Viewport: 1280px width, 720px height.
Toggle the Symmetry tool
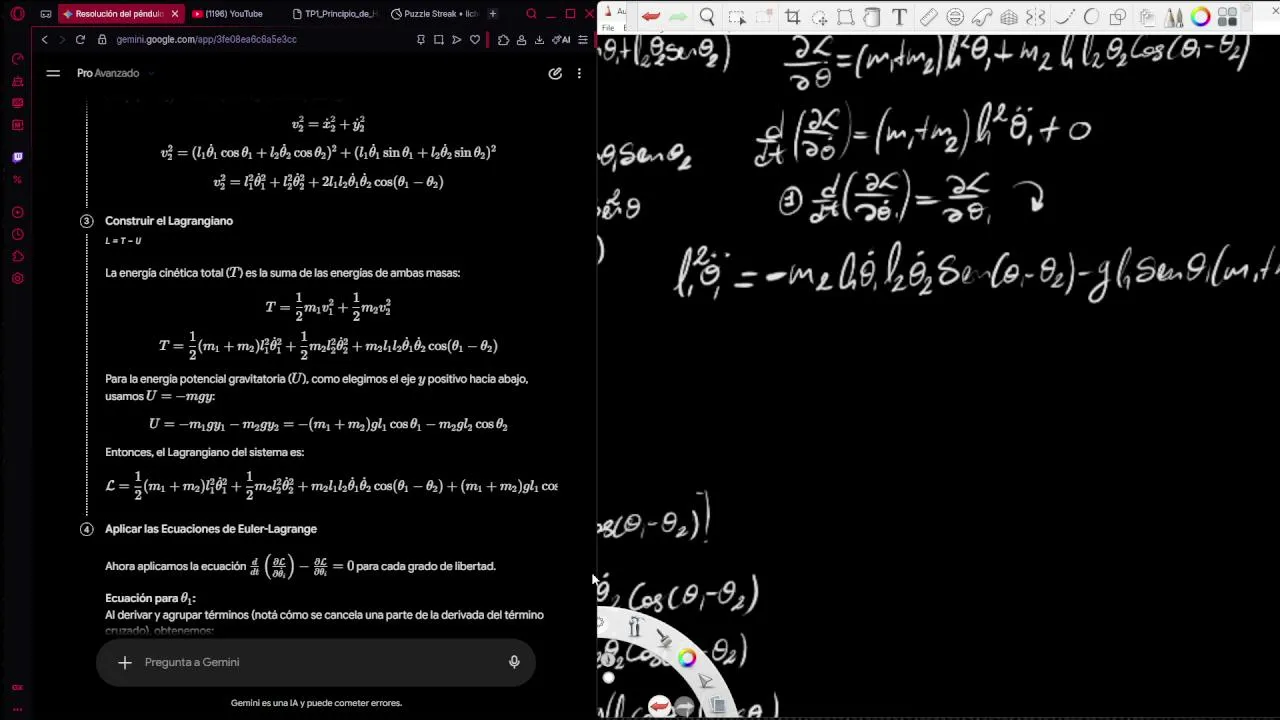tap(1035, 17)
